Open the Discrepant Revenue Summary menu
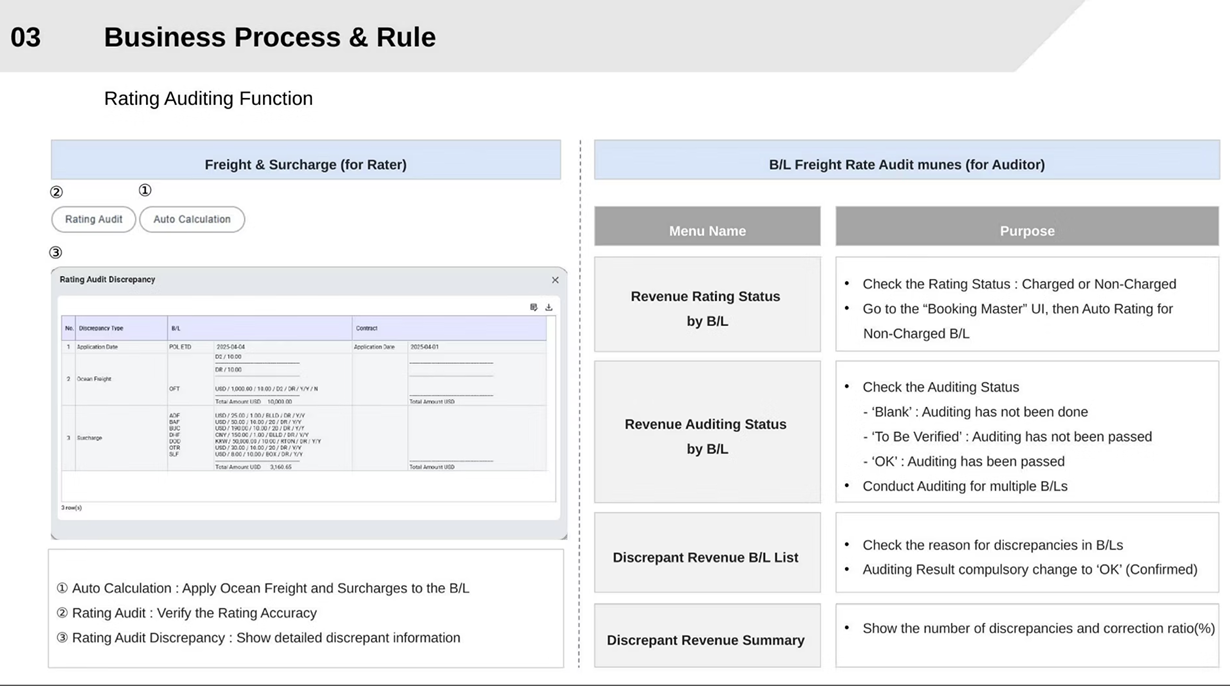 (x=706, y=640)
